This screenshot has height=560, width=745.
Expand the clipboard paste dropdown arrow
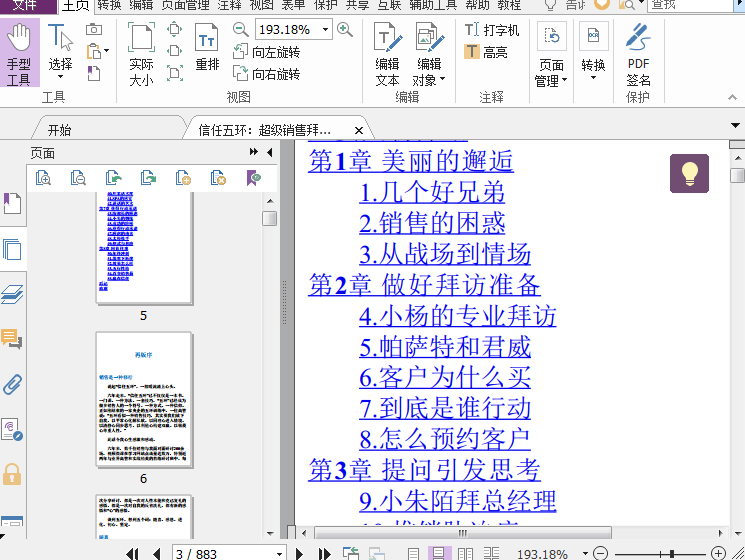point(106,50)
